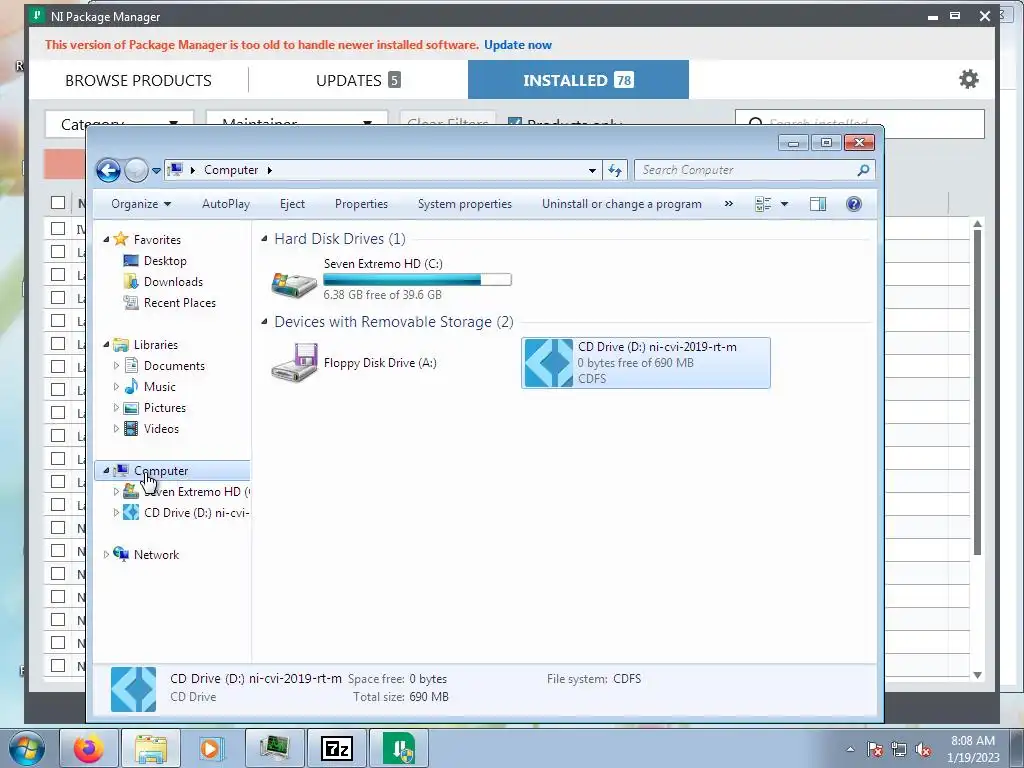
Task: Select Floppy Disk Drive (A:) icon
Action: pos(294,362)
